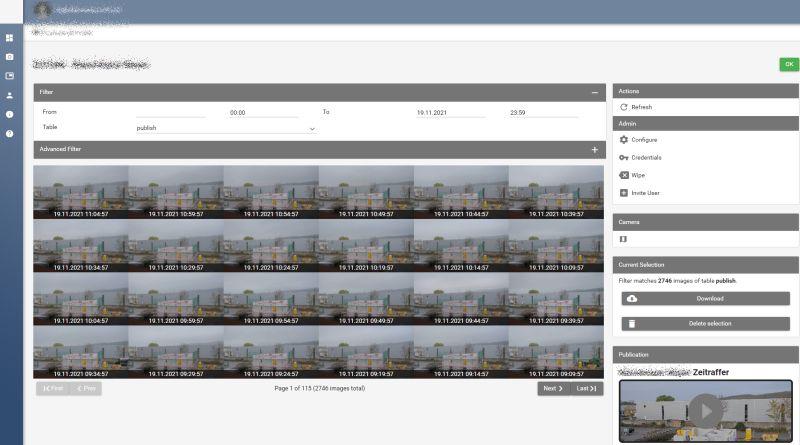Click the Wipe admin action

[x=637, y=175]
